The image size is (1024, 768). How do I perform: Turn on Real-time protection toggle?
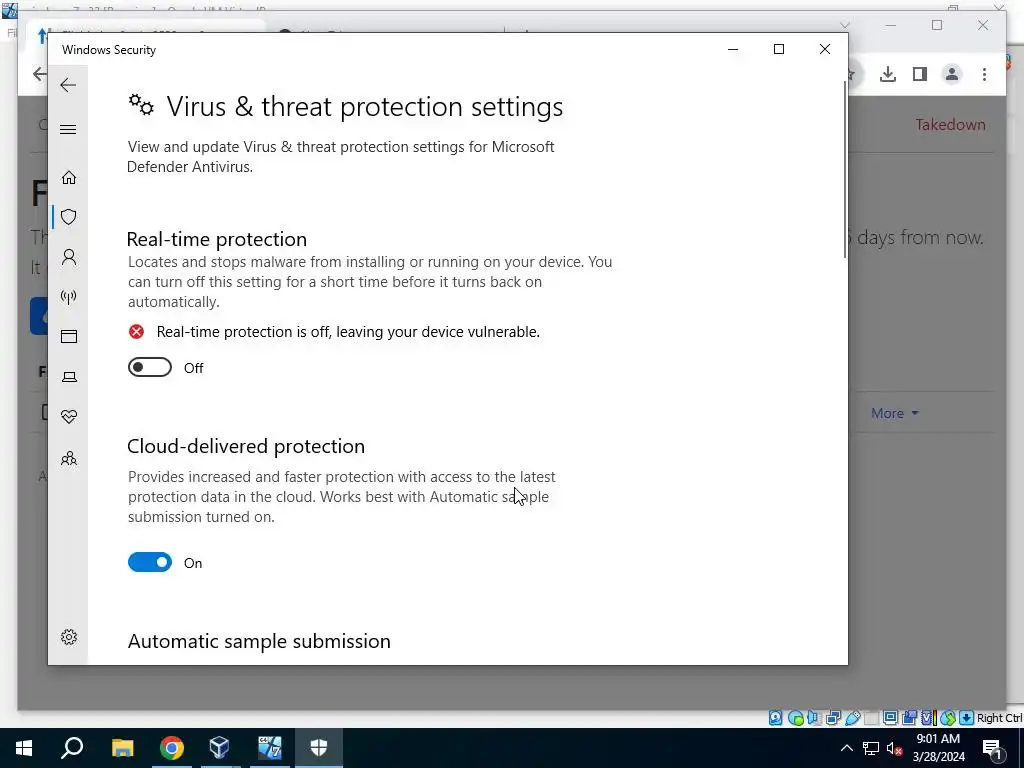point(150,368)
